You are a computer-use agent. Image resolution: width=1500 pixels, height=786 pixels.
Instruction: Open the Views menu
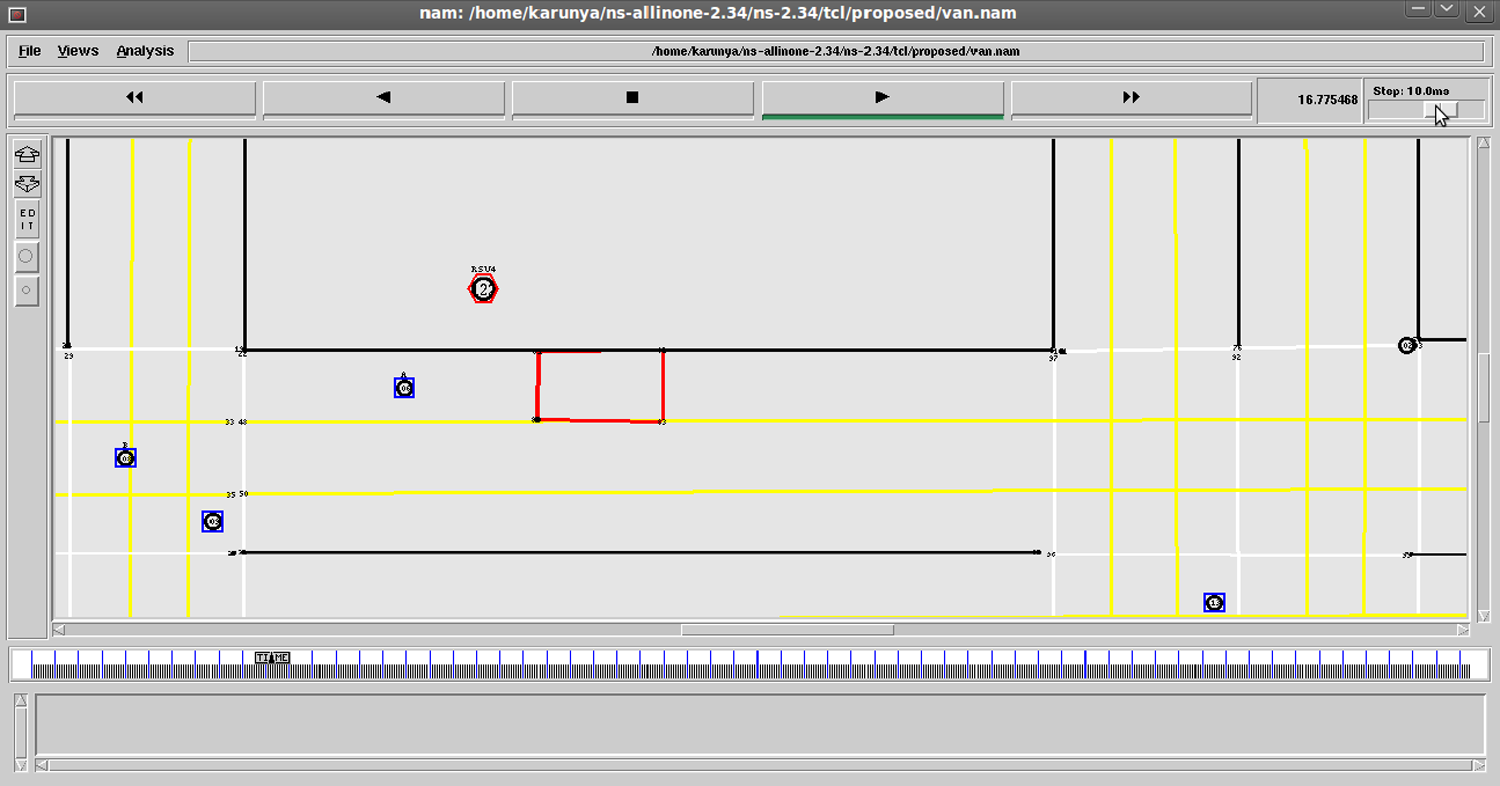tap(78, 51)
